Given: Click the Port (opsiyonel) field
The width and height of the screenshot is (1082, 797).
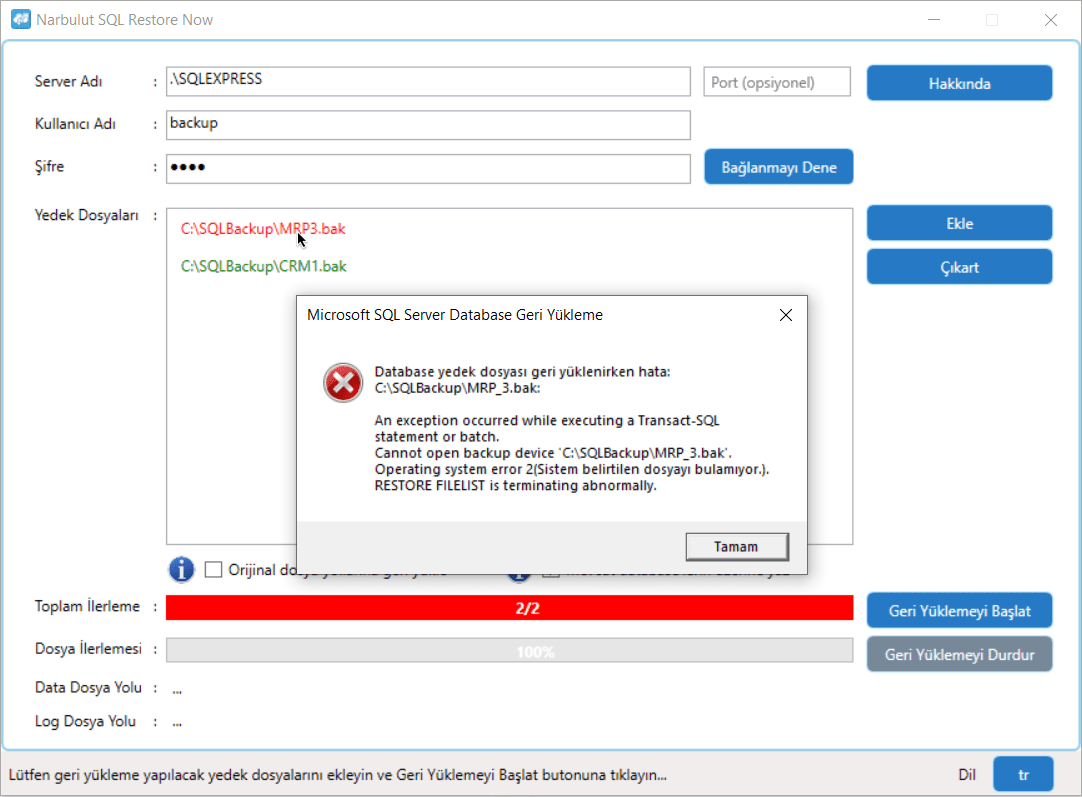Looking at the screenshot, I should pos(777,82).
